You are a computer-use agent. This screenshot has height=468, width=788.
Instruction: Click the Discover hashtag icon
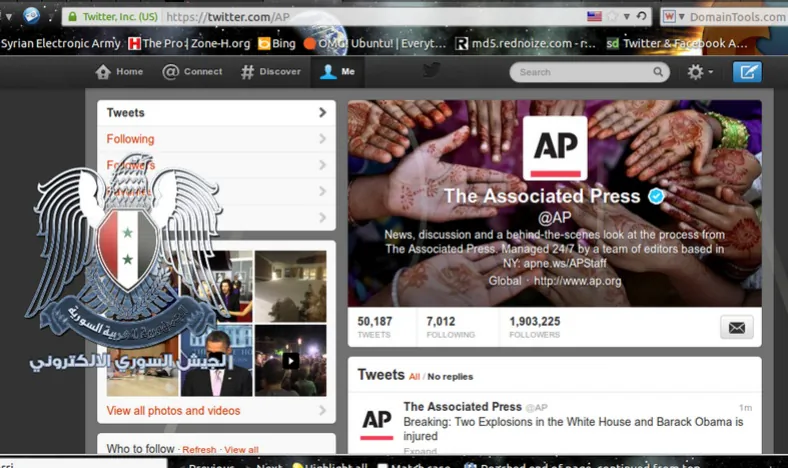click(x=247, y=72)
